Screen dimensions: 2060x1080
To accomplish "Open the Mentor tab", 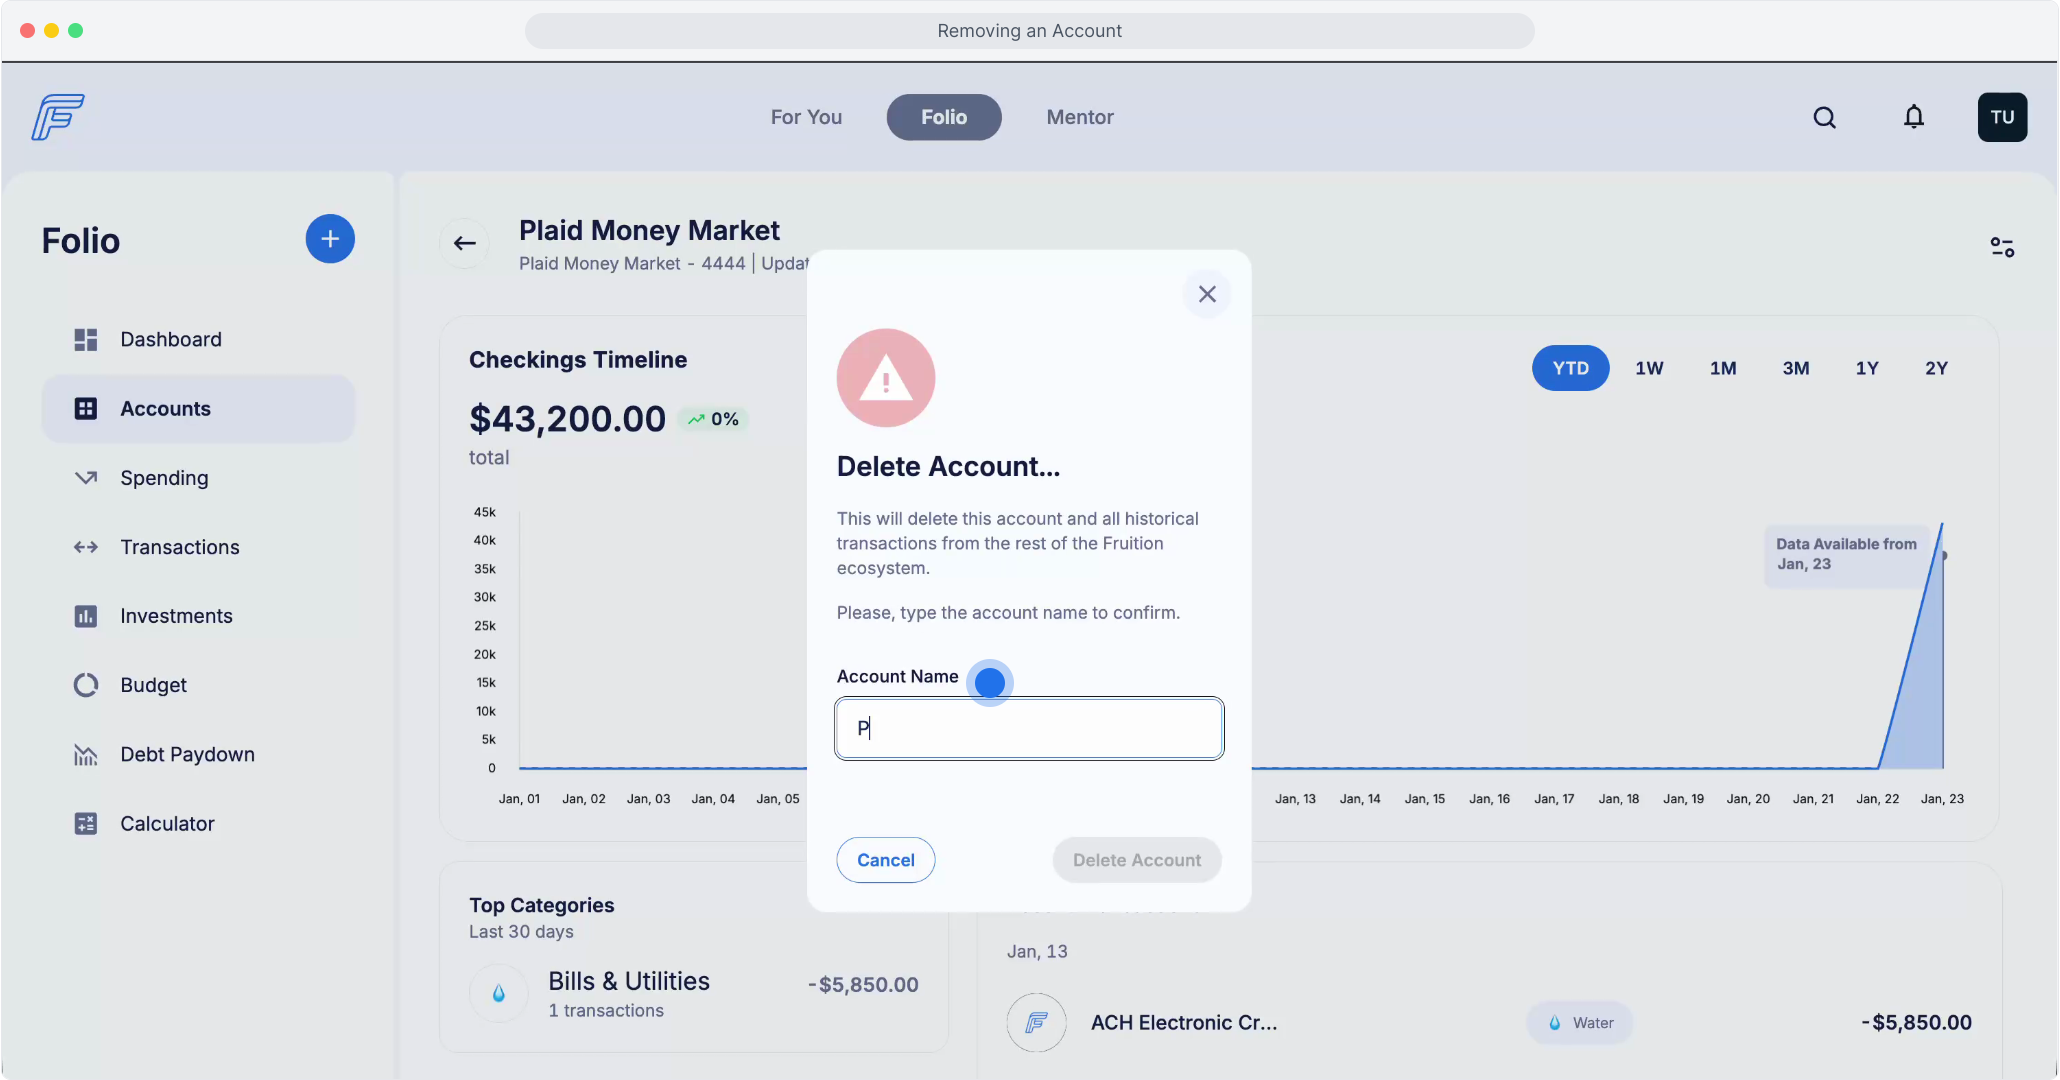I will coord(1079,117).
